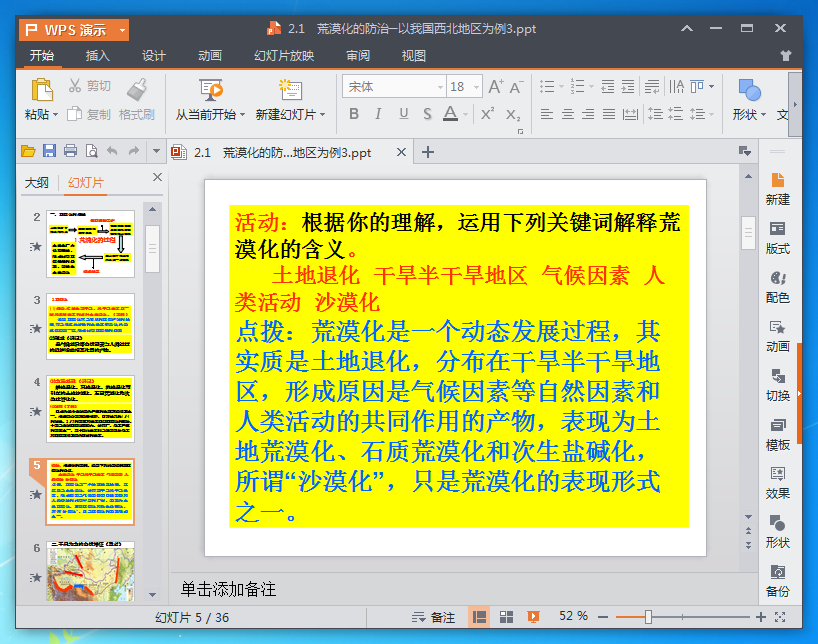Align text to the left
The height and width of the screenshot is (644, 818).
tap(547, 114)
